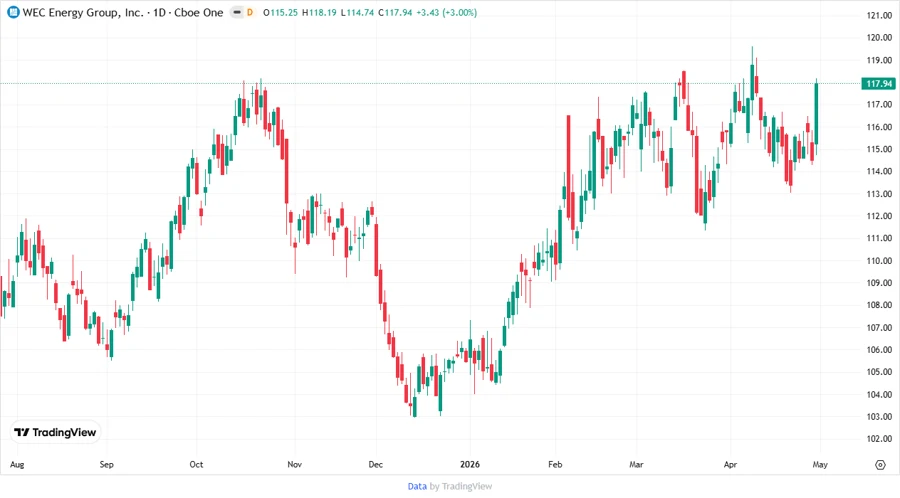Click the WEC Energy Group, Inc. title
The image size is (900, 498).
[x=83, y=13]
